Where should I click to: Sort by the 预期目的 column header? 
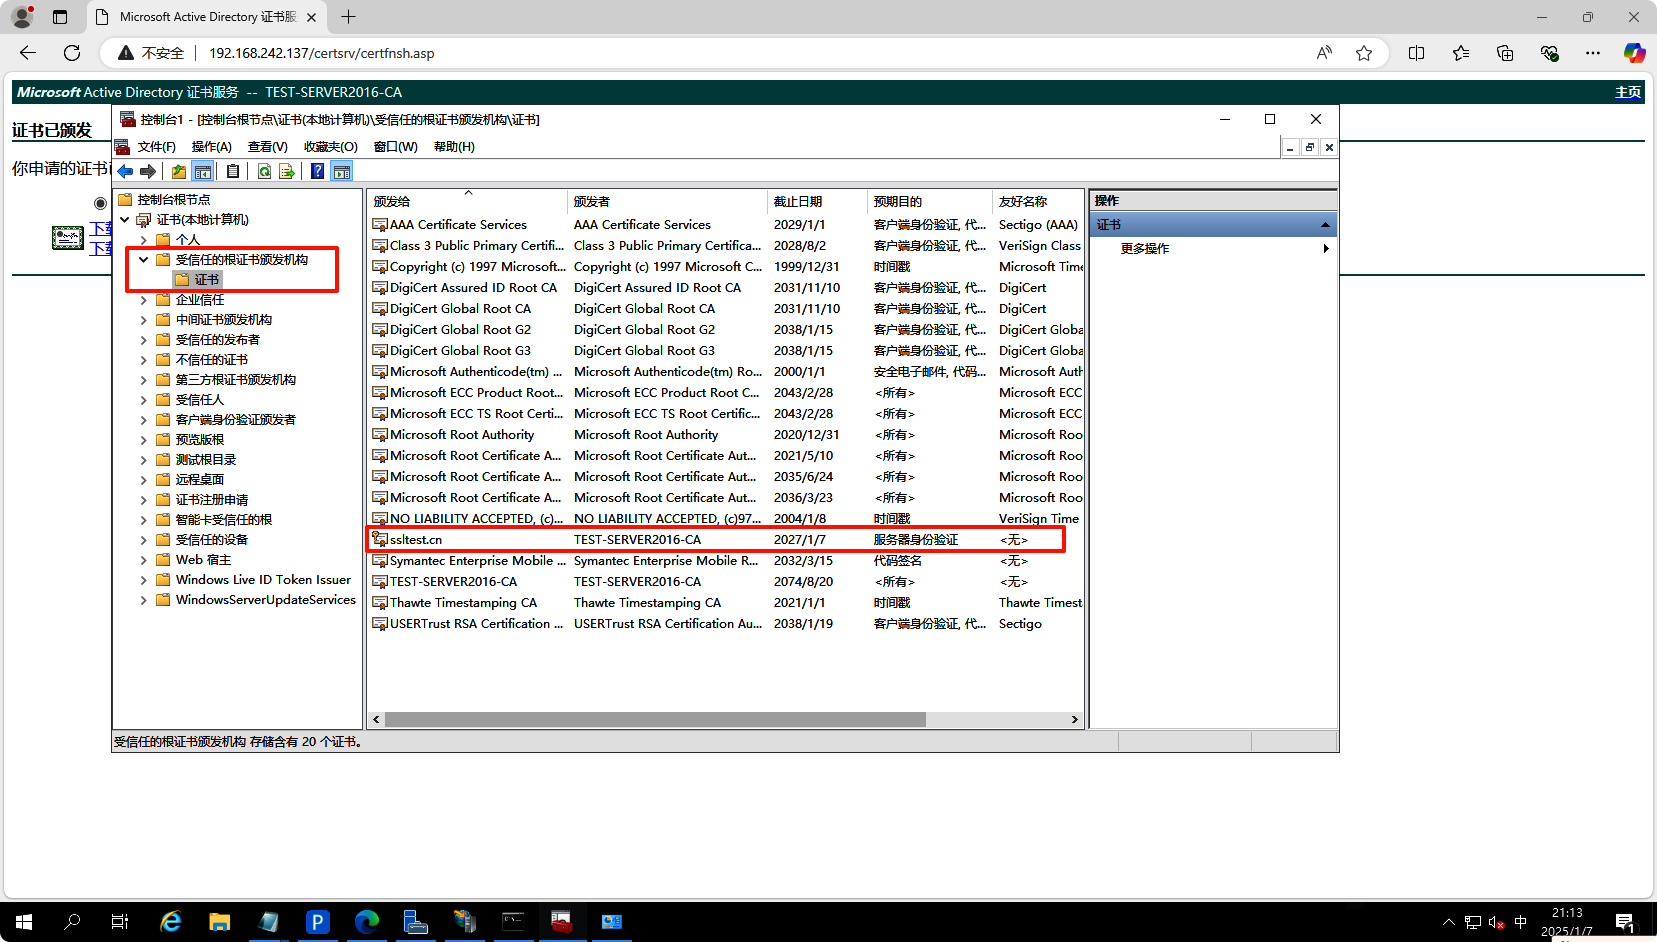[x=930, y=201]
